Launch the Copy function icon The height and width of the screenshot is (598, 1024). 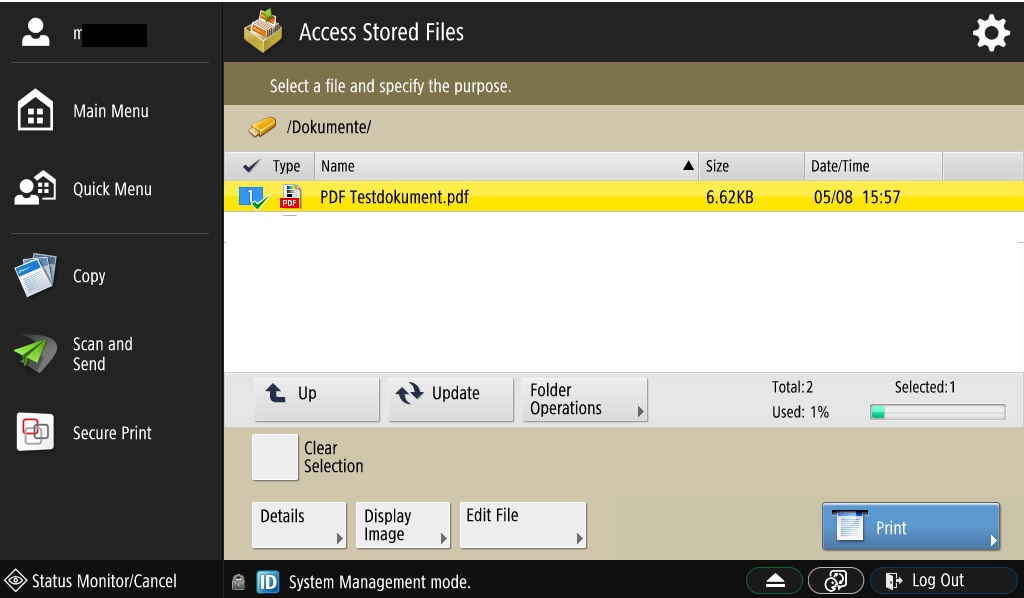[x=36, y=276]
